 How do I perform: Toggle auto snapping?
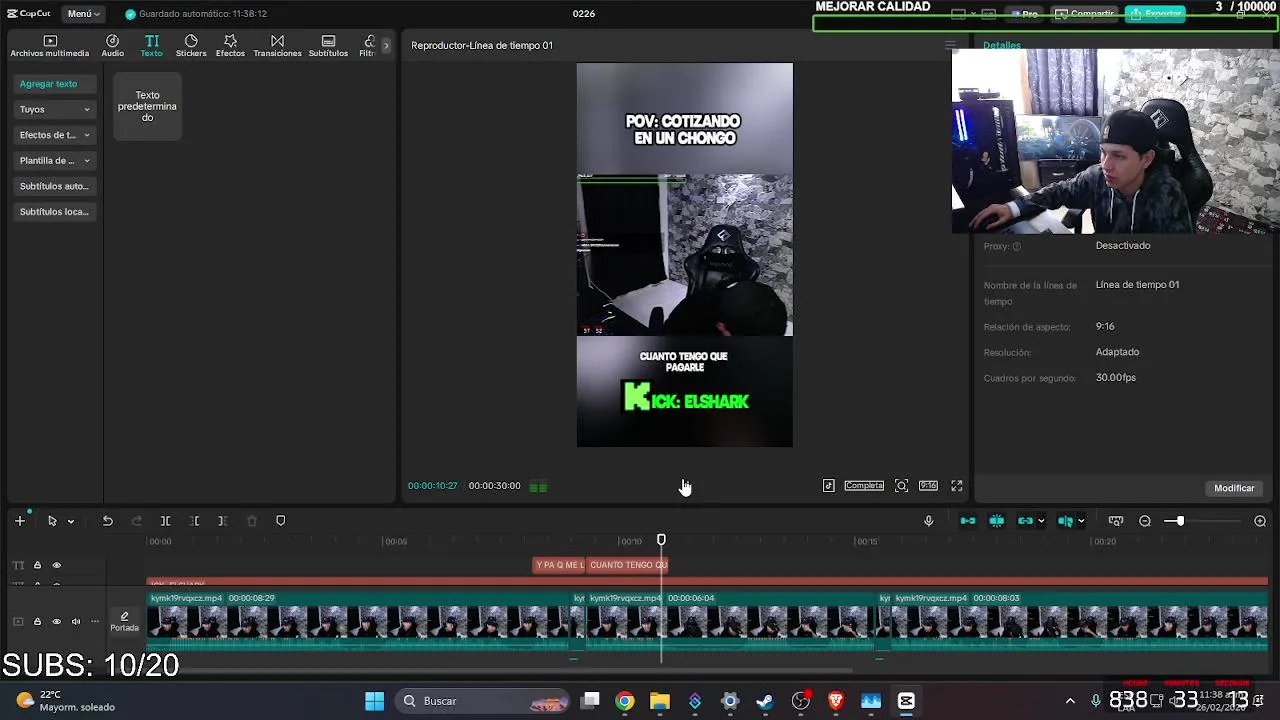point(996,521)
